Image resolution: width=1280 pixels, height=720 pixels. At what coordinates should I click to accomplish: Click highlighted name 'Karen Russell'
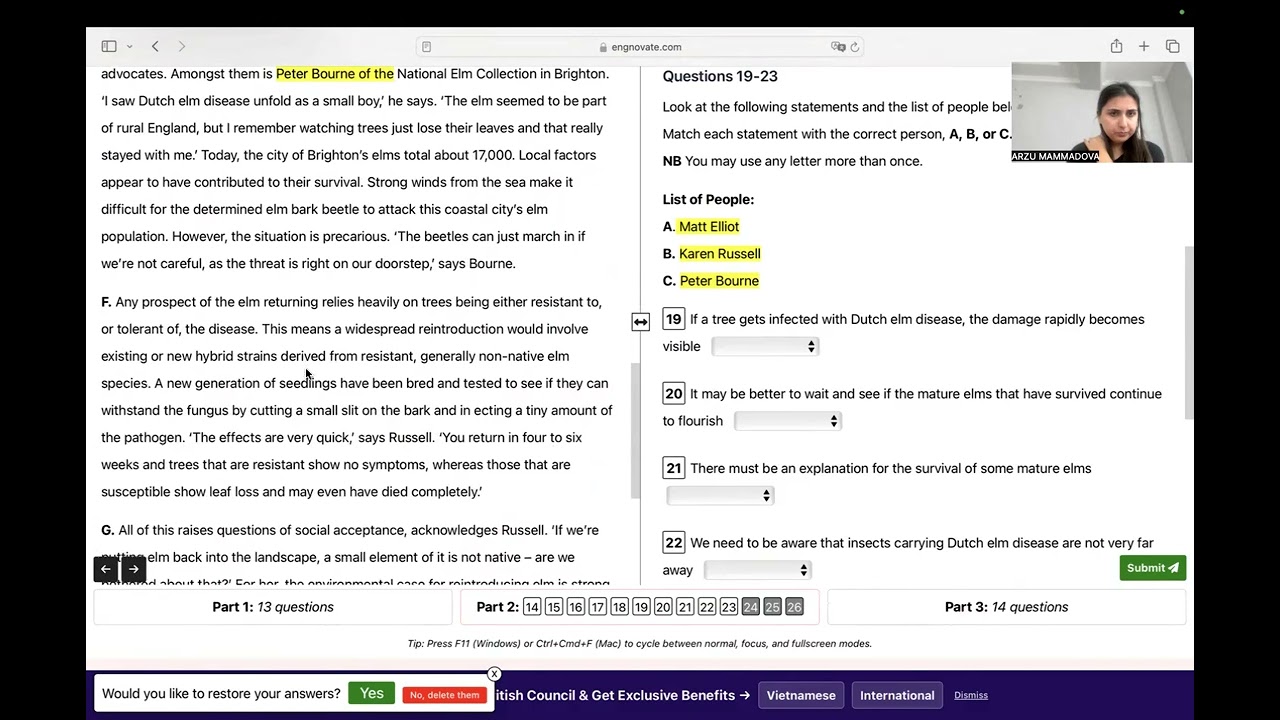click(720, 254)
